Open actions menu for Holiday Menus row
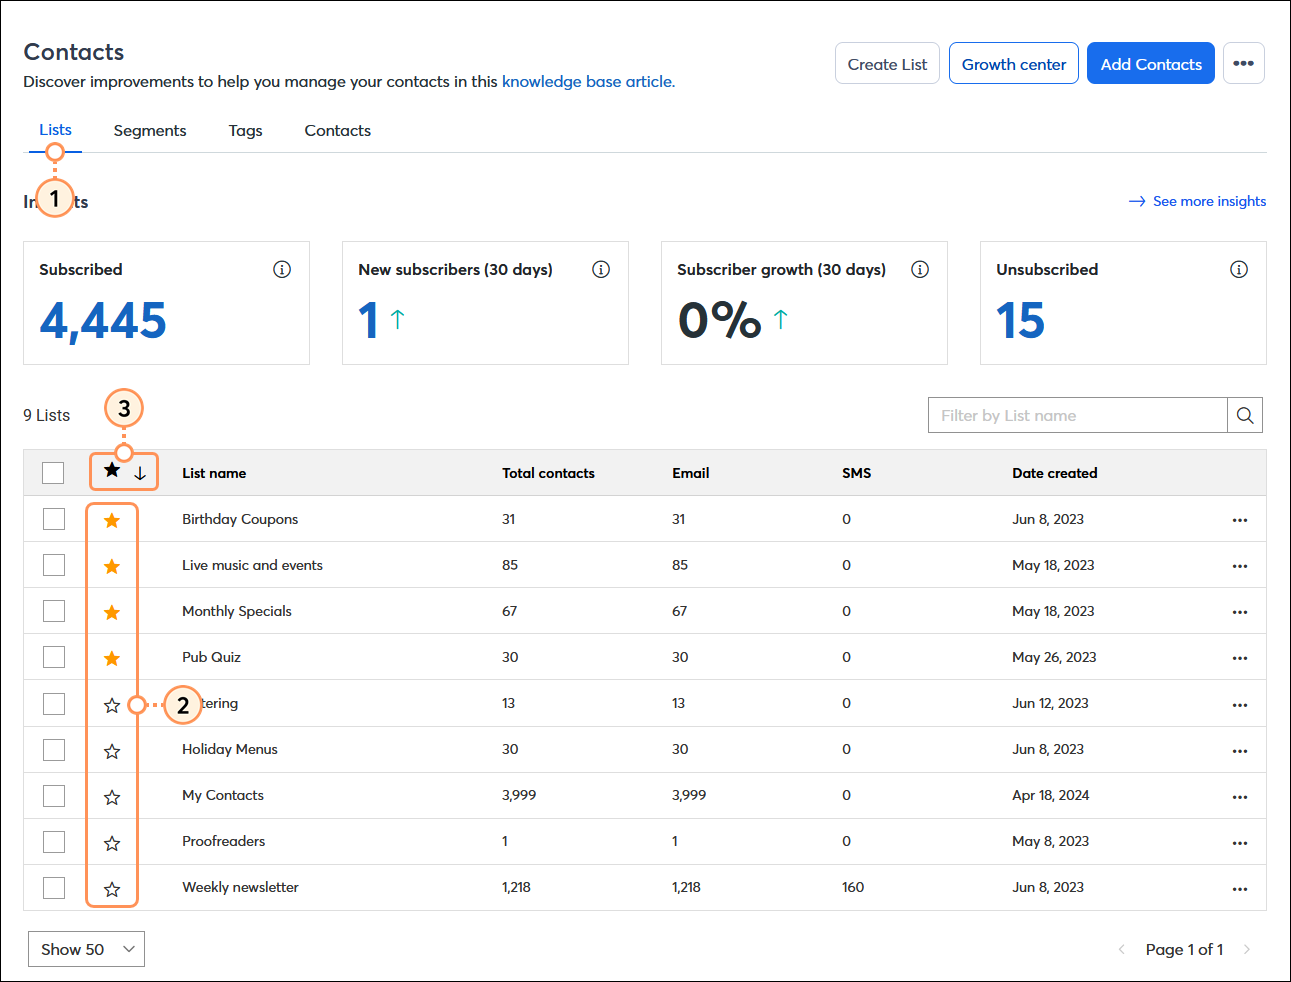This screenshot has height=982, width=1291. coord(1240,751)
